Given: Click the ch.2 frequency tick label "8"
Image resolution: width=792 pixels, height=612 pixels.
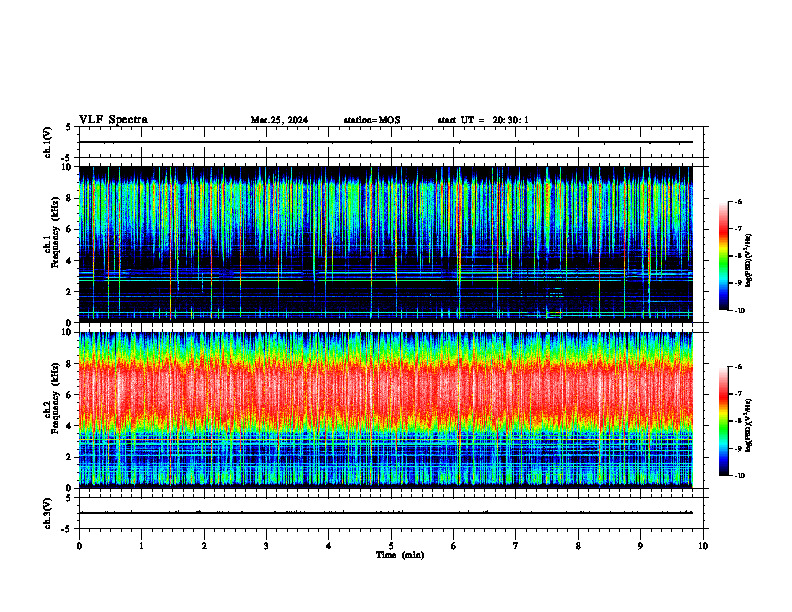Looking at the screenshot, I should [70, 364].
